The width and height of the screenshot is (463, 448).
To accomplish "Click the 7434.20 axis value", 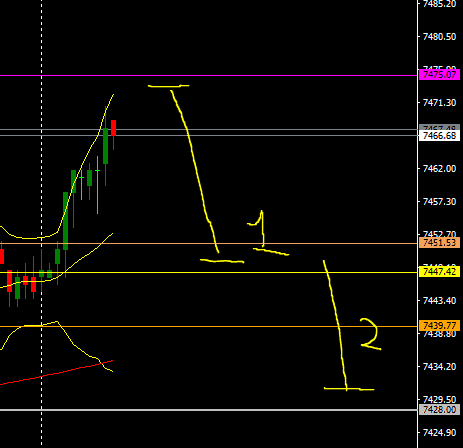I will tap(439, 367).
